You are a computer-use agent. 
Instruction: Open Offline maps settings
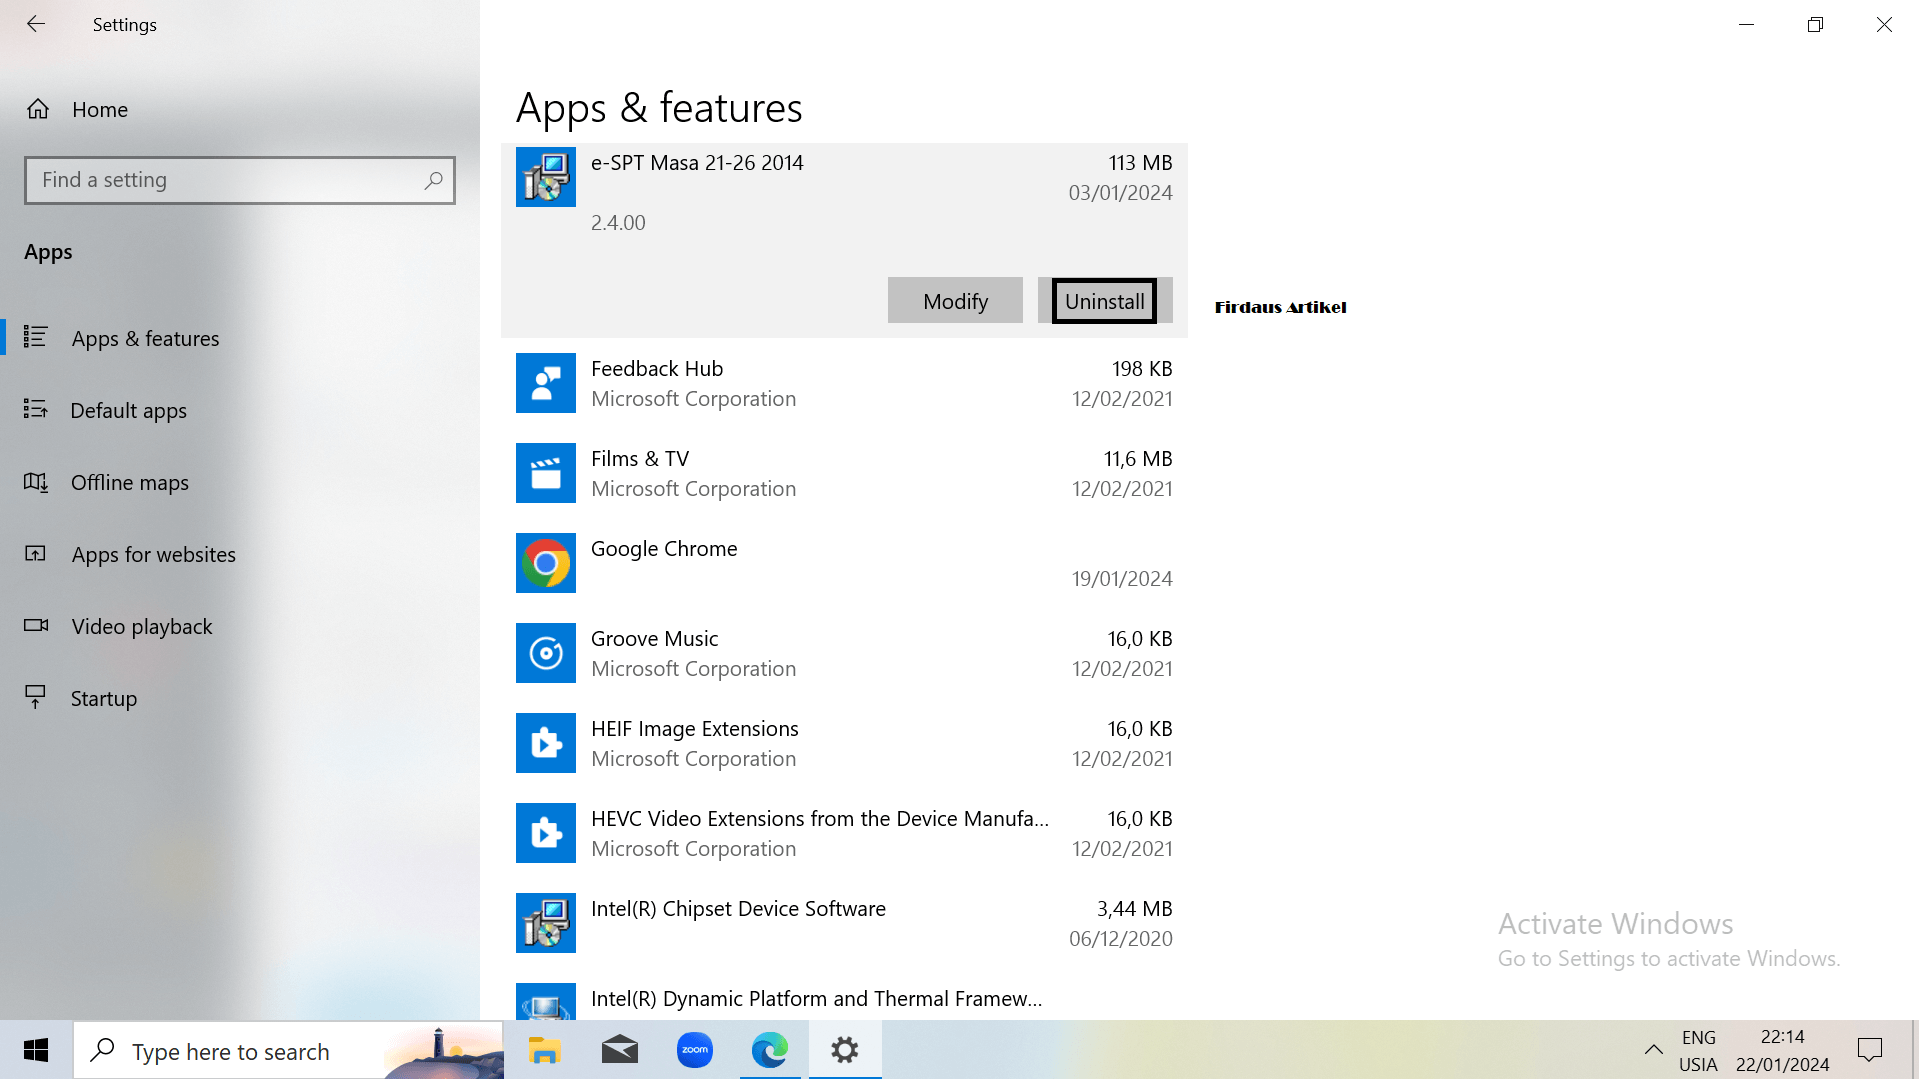coord(240,482)
